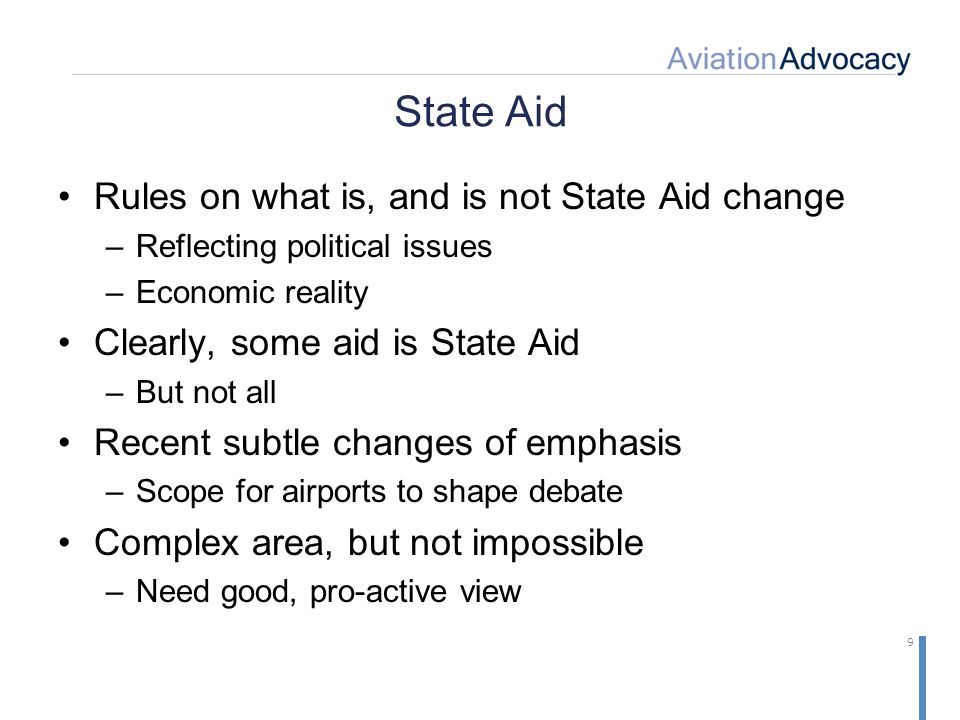Click the bullet dot before 'Rules on what is'

pyautogui.click(x=64, y=197)
